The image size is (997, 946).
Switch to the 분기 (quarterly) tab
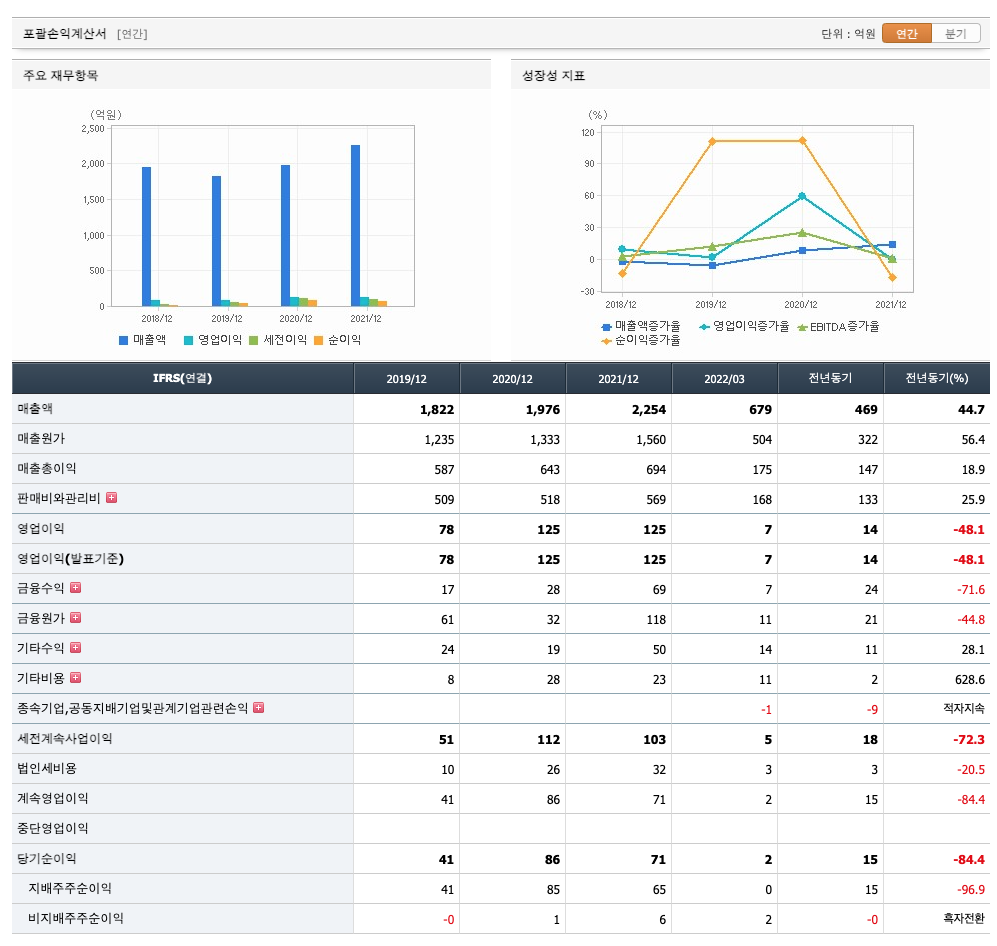pos(956,34)
